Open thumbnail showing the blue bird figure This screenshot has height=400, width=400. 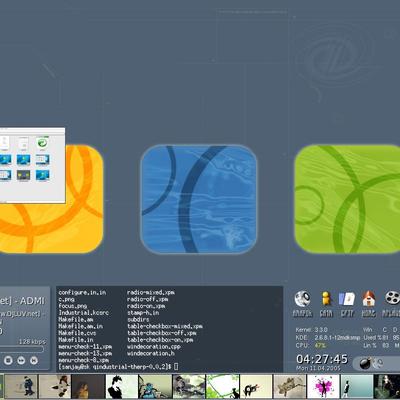point(155,386)
